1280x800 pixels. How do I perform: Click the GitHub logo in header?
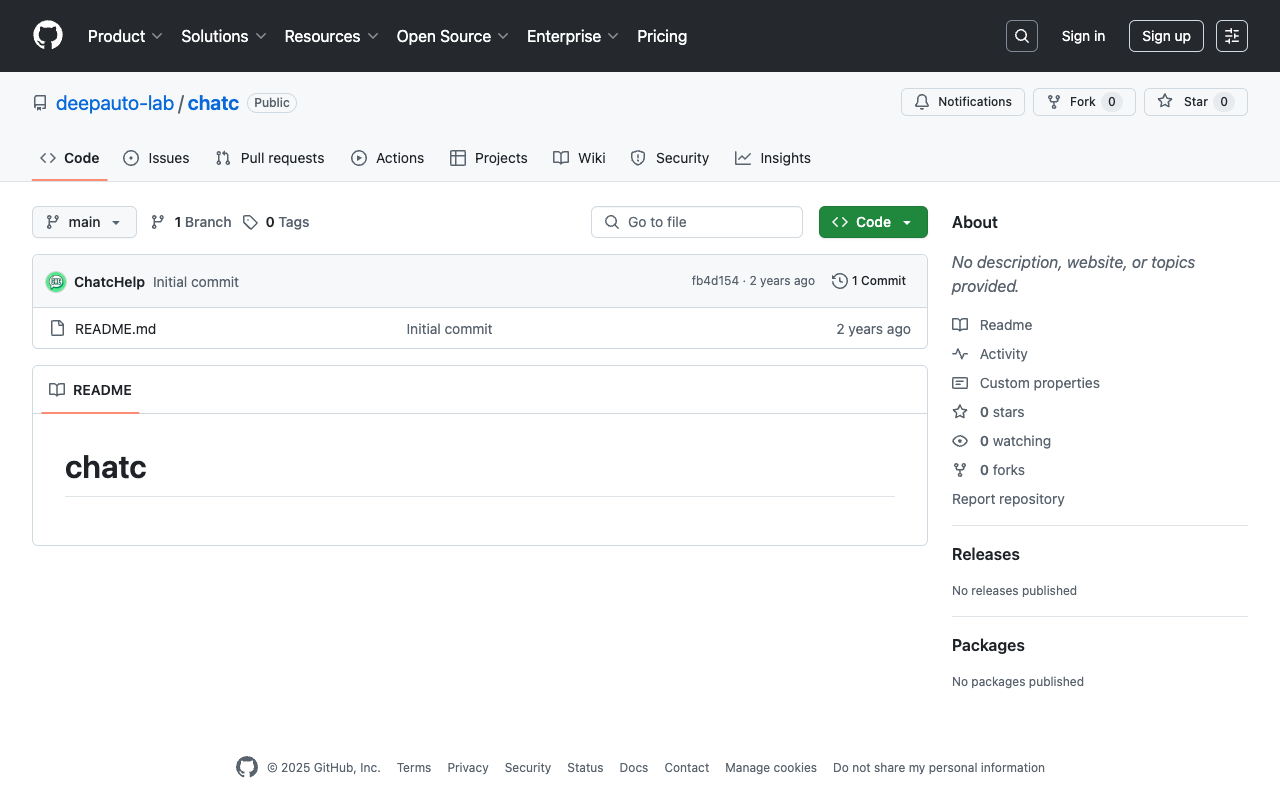pos(48,36)
